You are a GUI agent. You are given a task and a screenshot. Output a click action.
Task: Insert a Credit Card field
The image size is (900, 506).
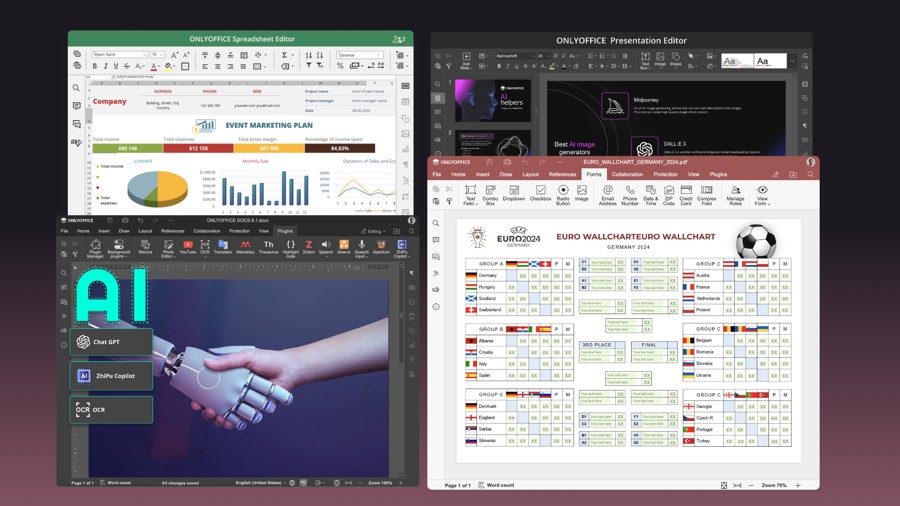coord(686,195)
